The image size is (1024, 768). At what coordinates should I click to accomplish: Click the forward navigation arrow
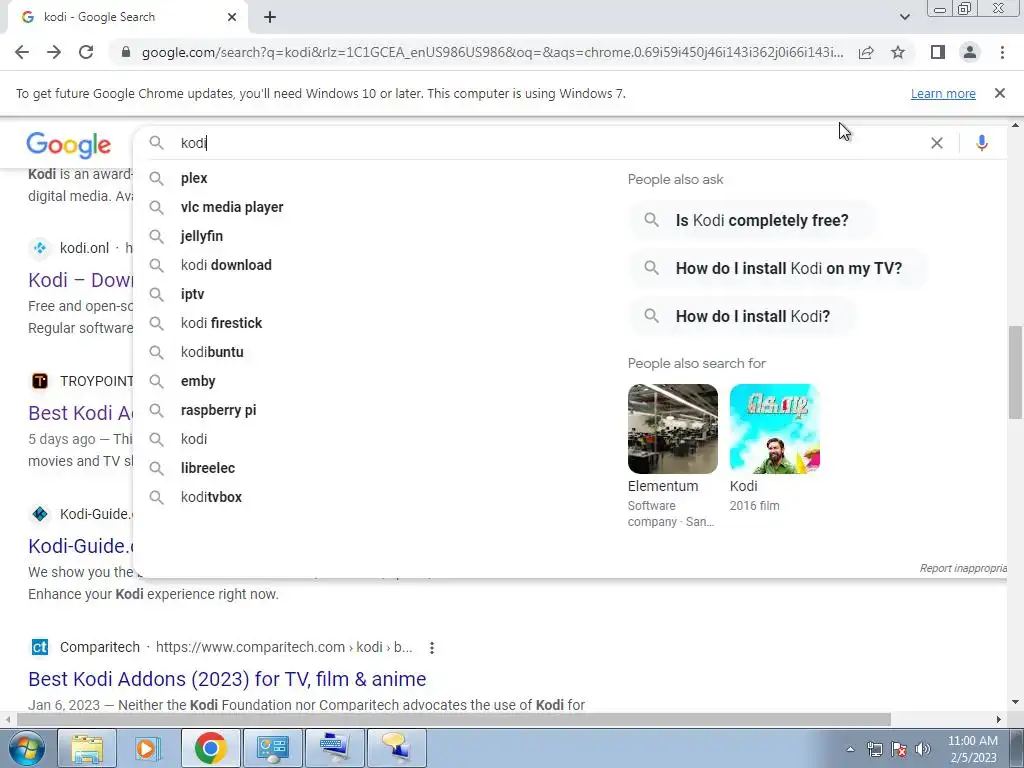click(54, 52)
